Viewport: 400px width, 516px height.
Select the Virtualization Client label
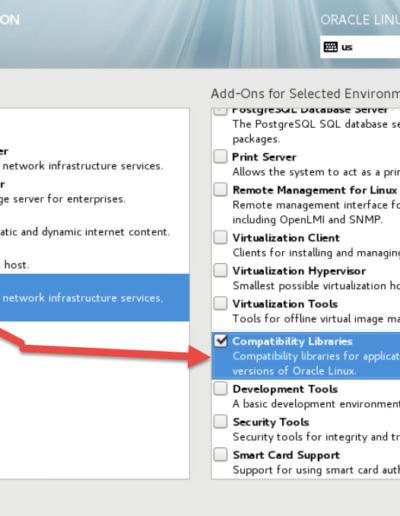click(x=286, y=238)
